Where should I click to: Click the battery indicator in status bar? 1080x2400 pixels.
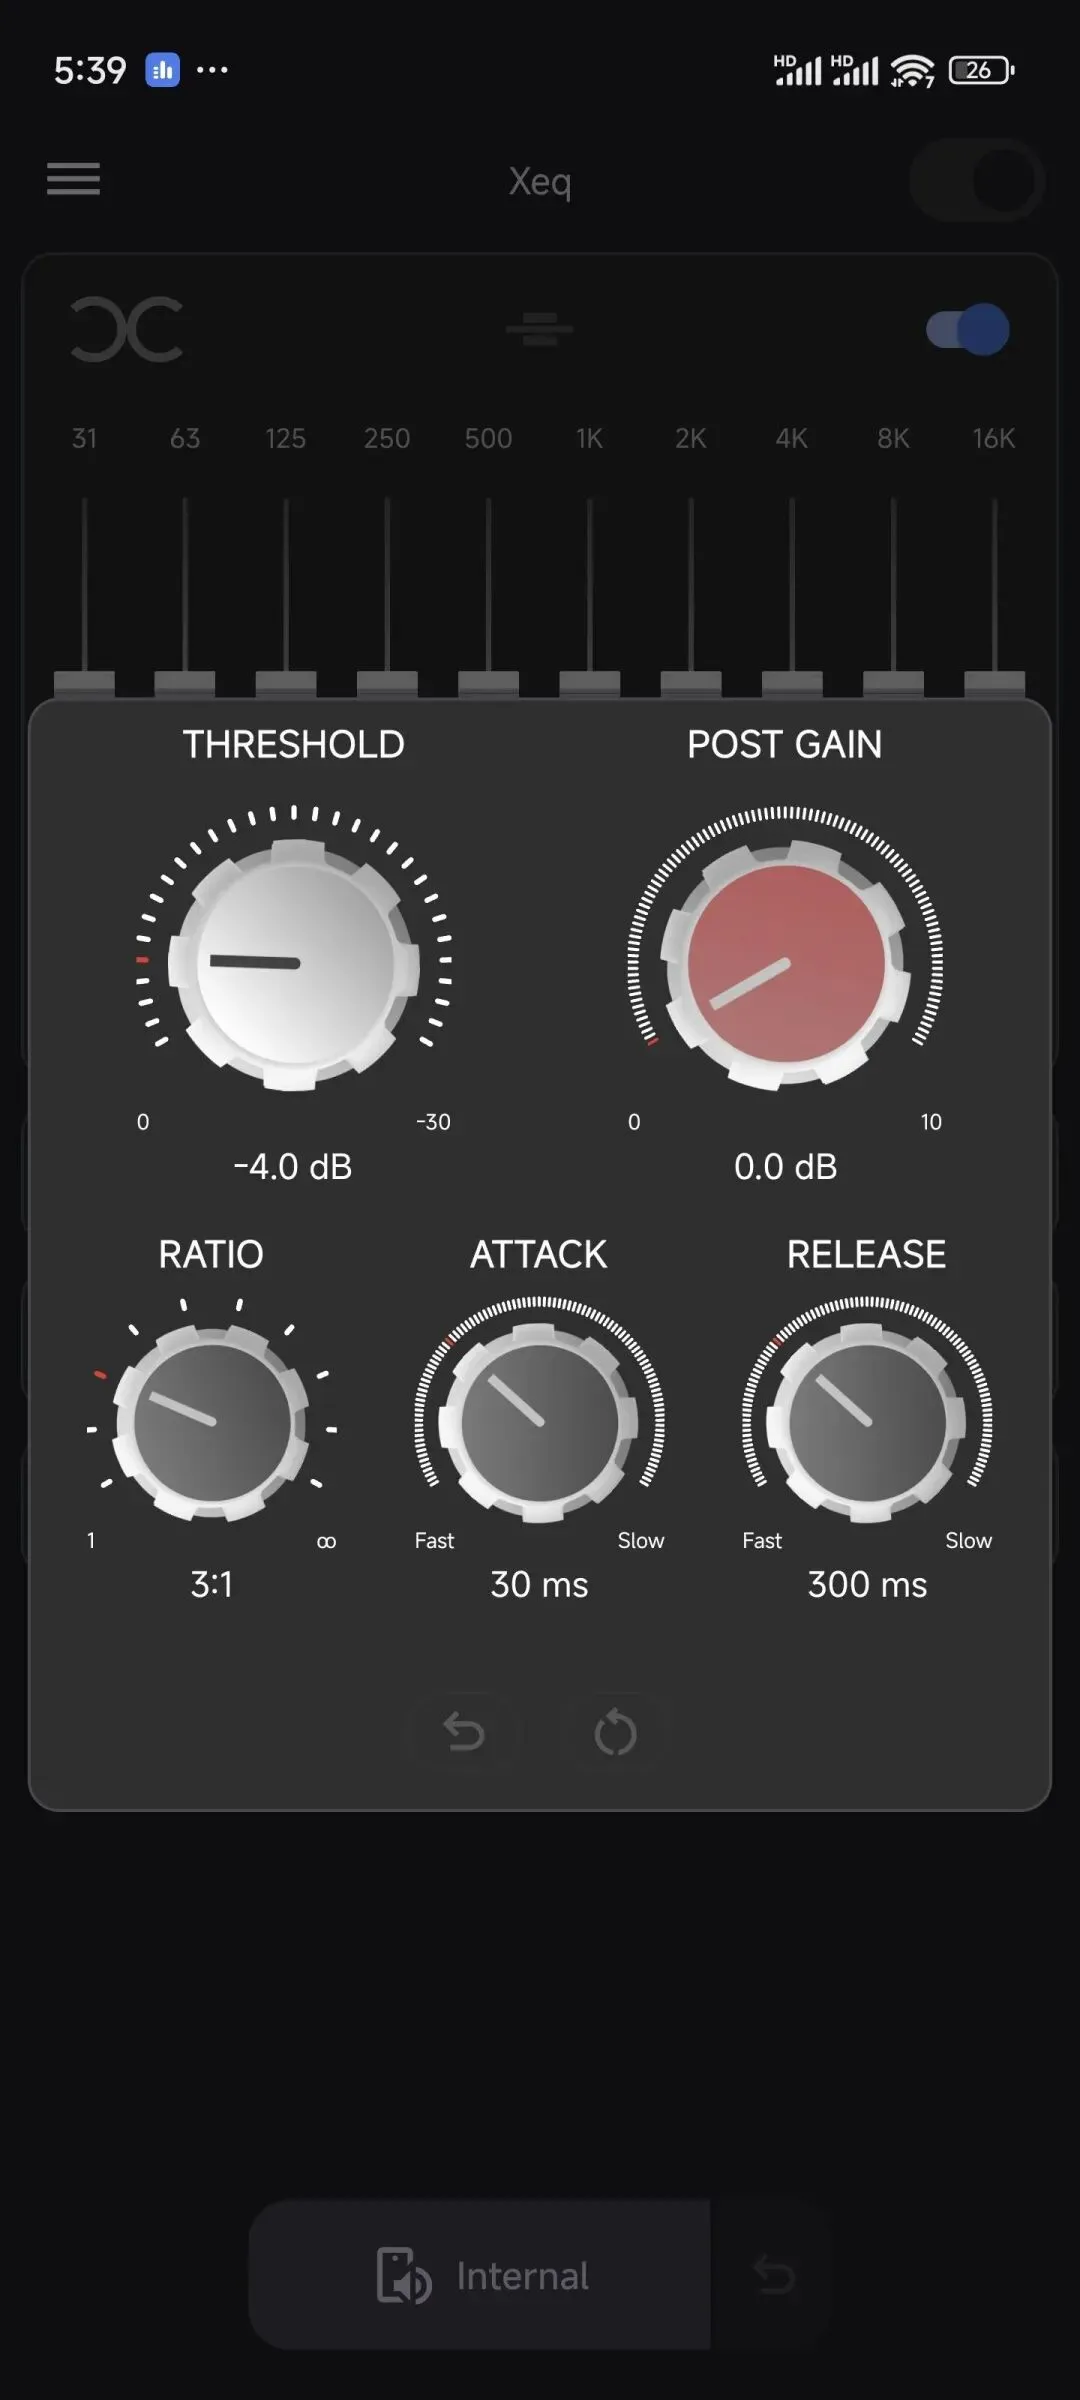tap(981, 70)
